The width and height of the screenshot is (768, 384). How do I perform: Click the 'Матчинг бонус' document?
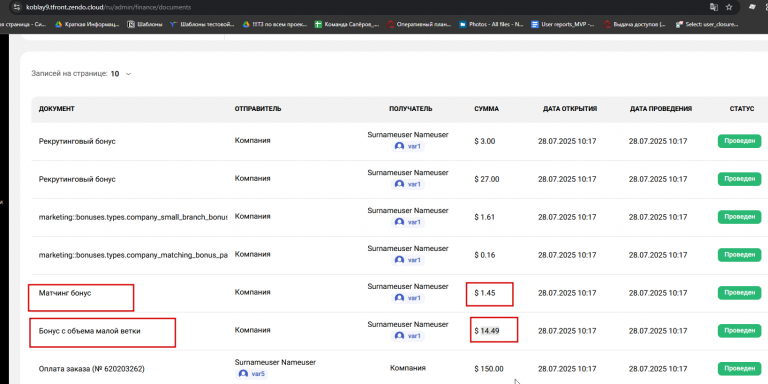65,293
